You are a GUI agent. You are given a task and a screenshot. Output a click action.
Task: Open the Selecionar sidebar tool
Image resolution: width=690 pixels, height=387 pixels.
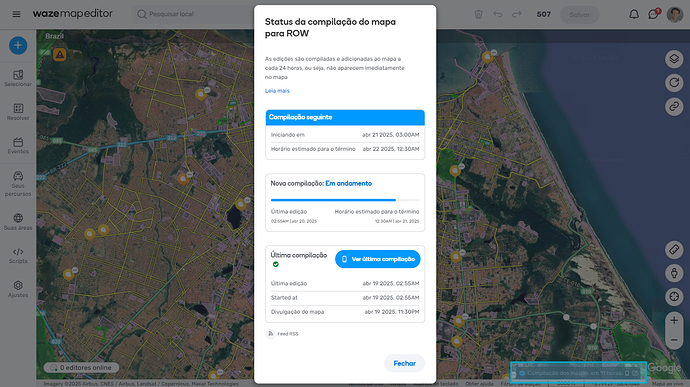[18, 78]
